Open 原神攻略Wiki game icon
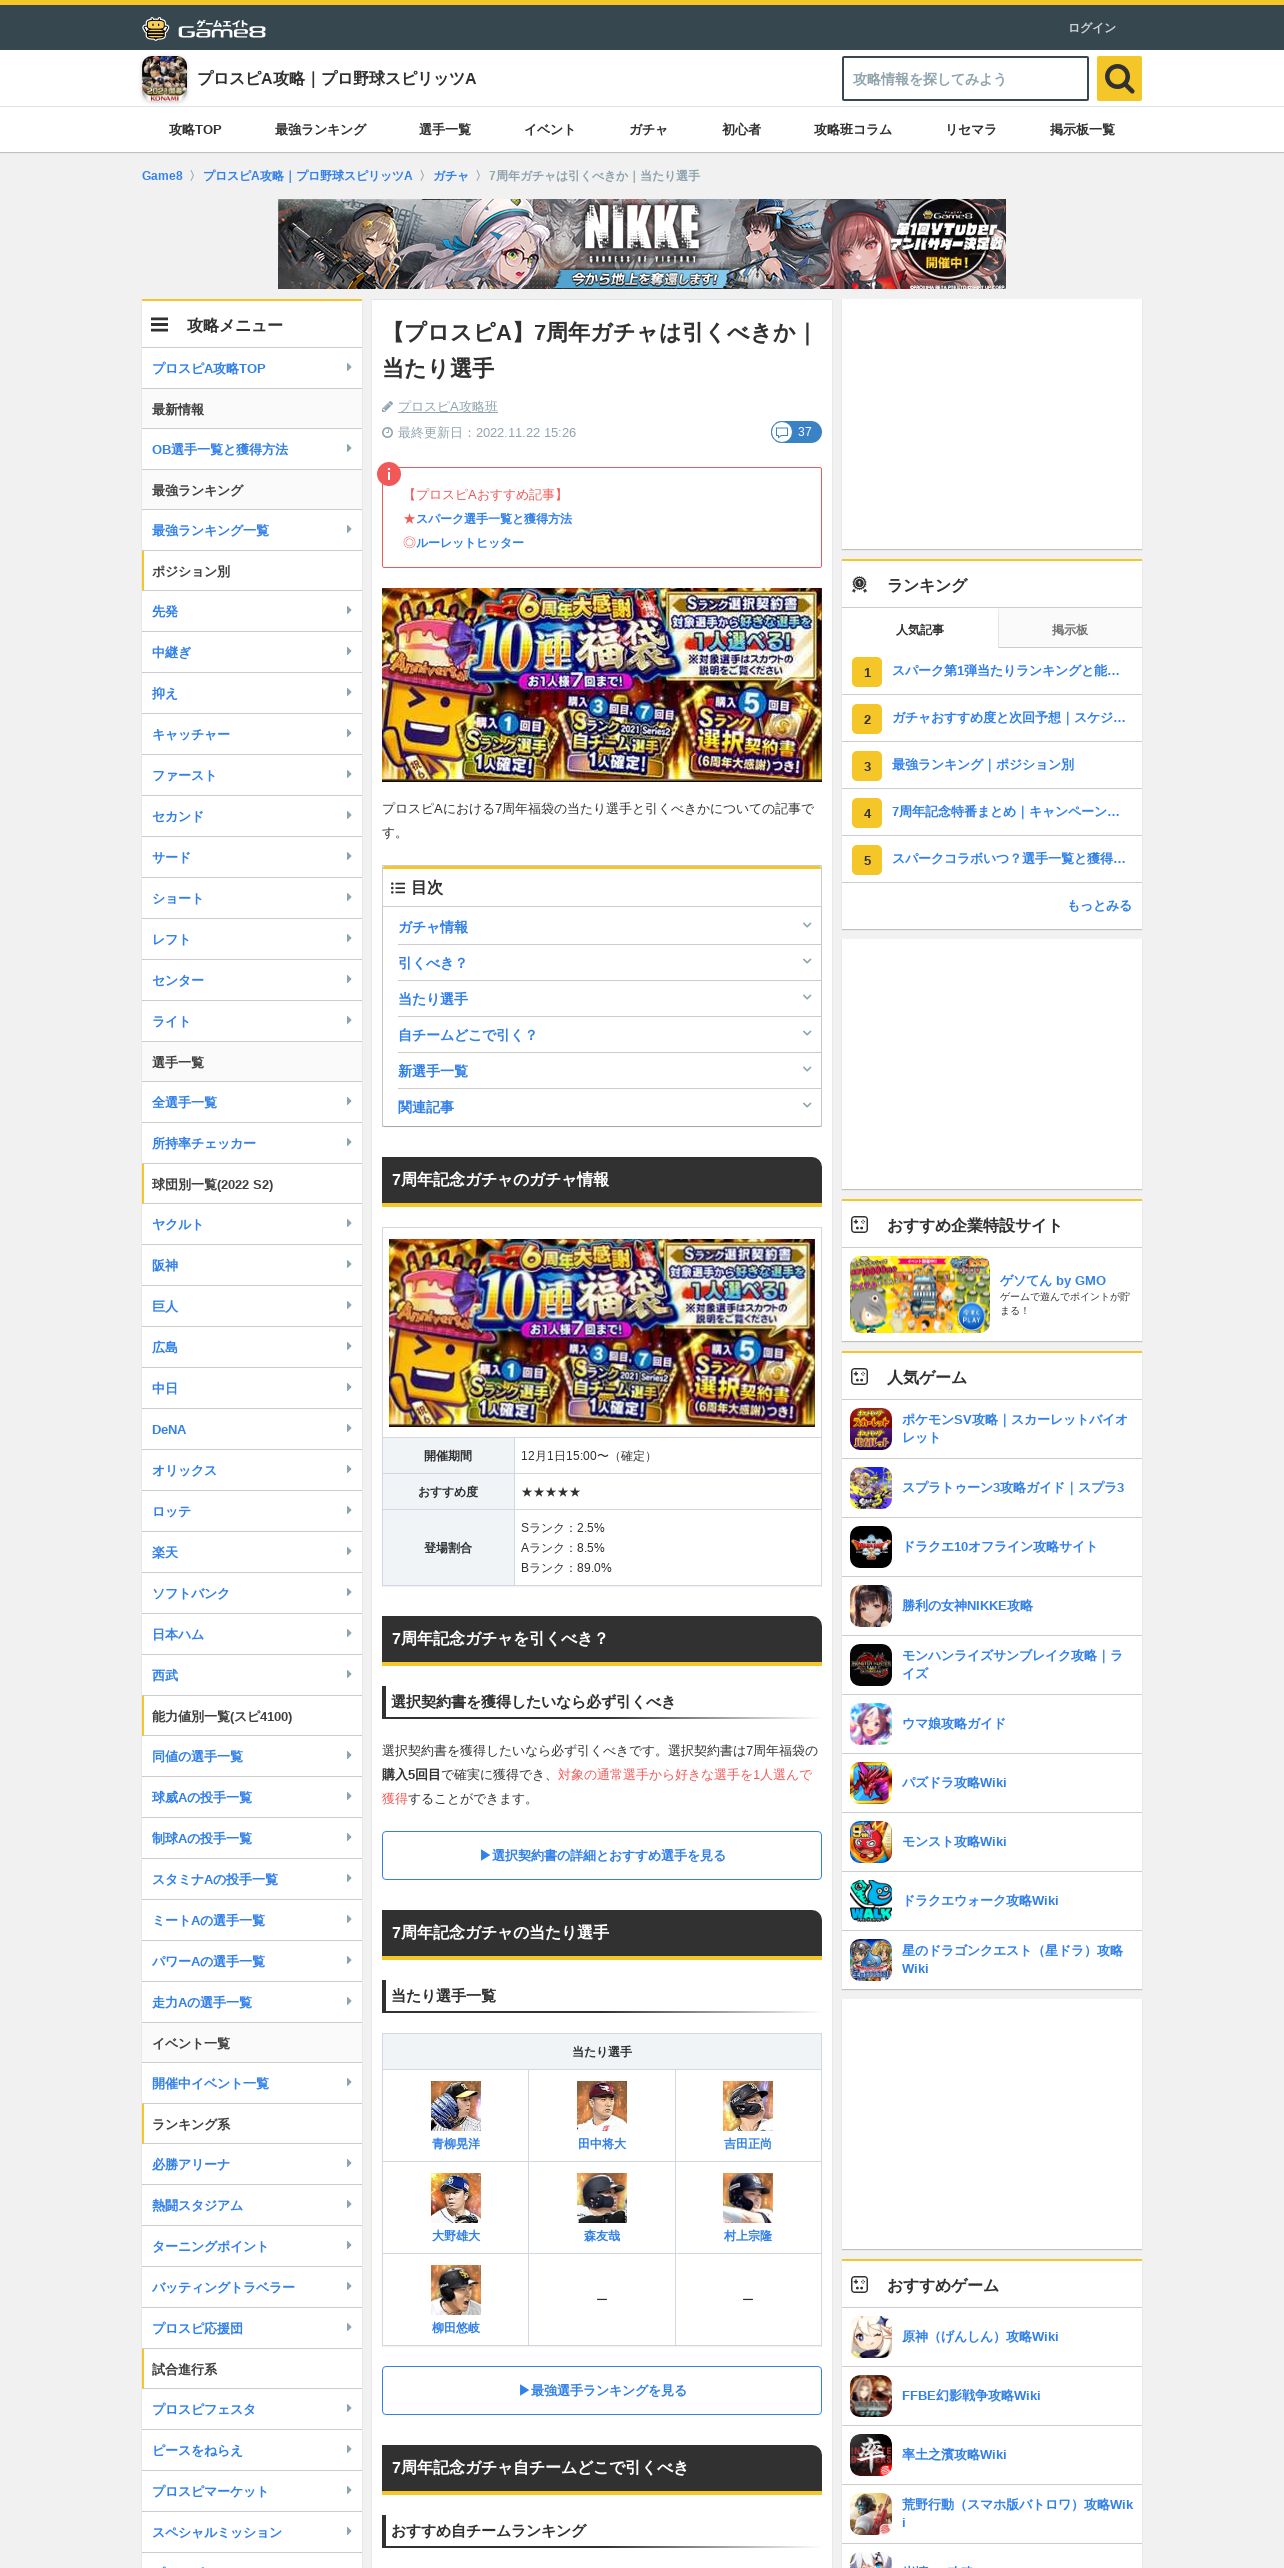The image size is (1284, 2568). coord(871,2337)
